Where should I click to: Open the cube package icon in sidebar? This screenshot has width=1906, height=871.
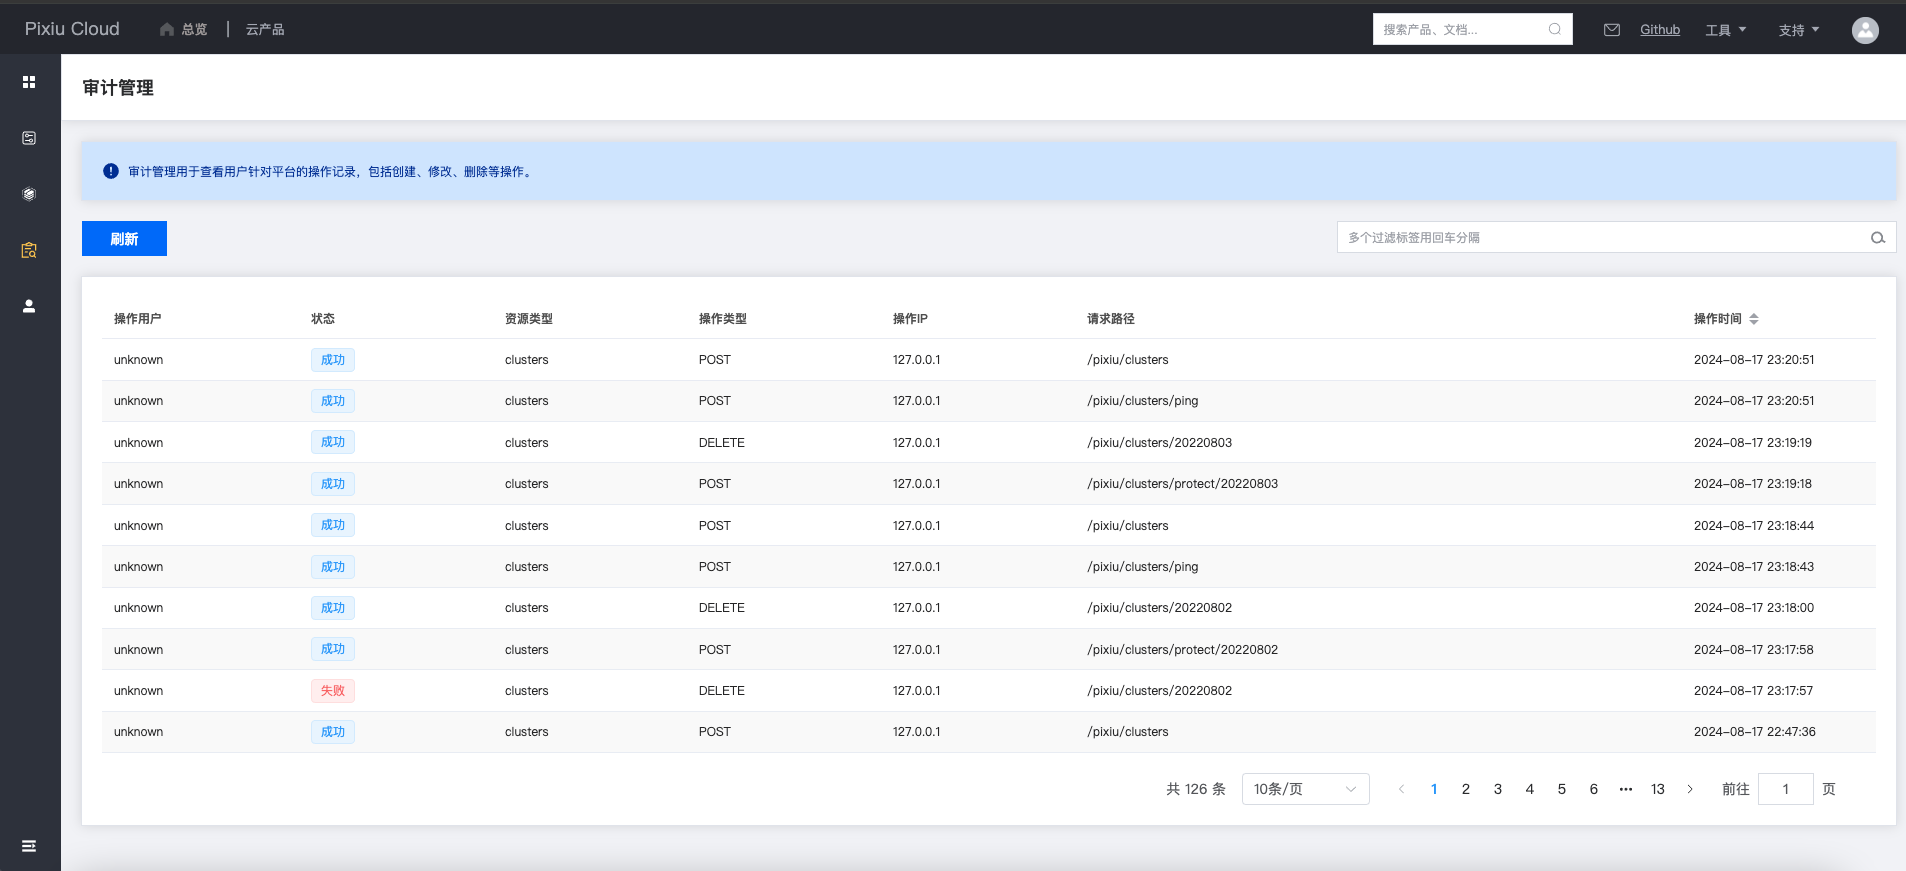29,194
